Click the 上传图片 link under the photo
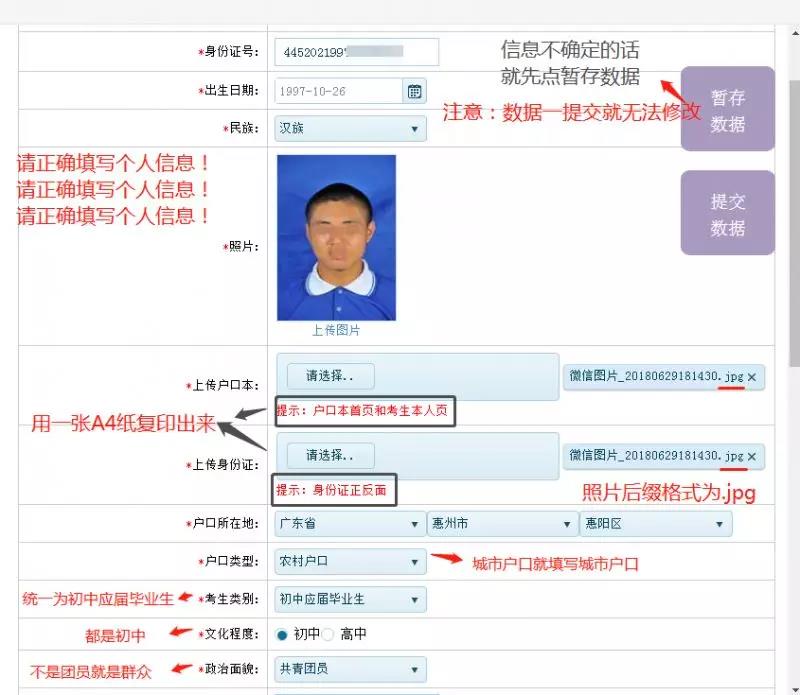 pos(336,330)
